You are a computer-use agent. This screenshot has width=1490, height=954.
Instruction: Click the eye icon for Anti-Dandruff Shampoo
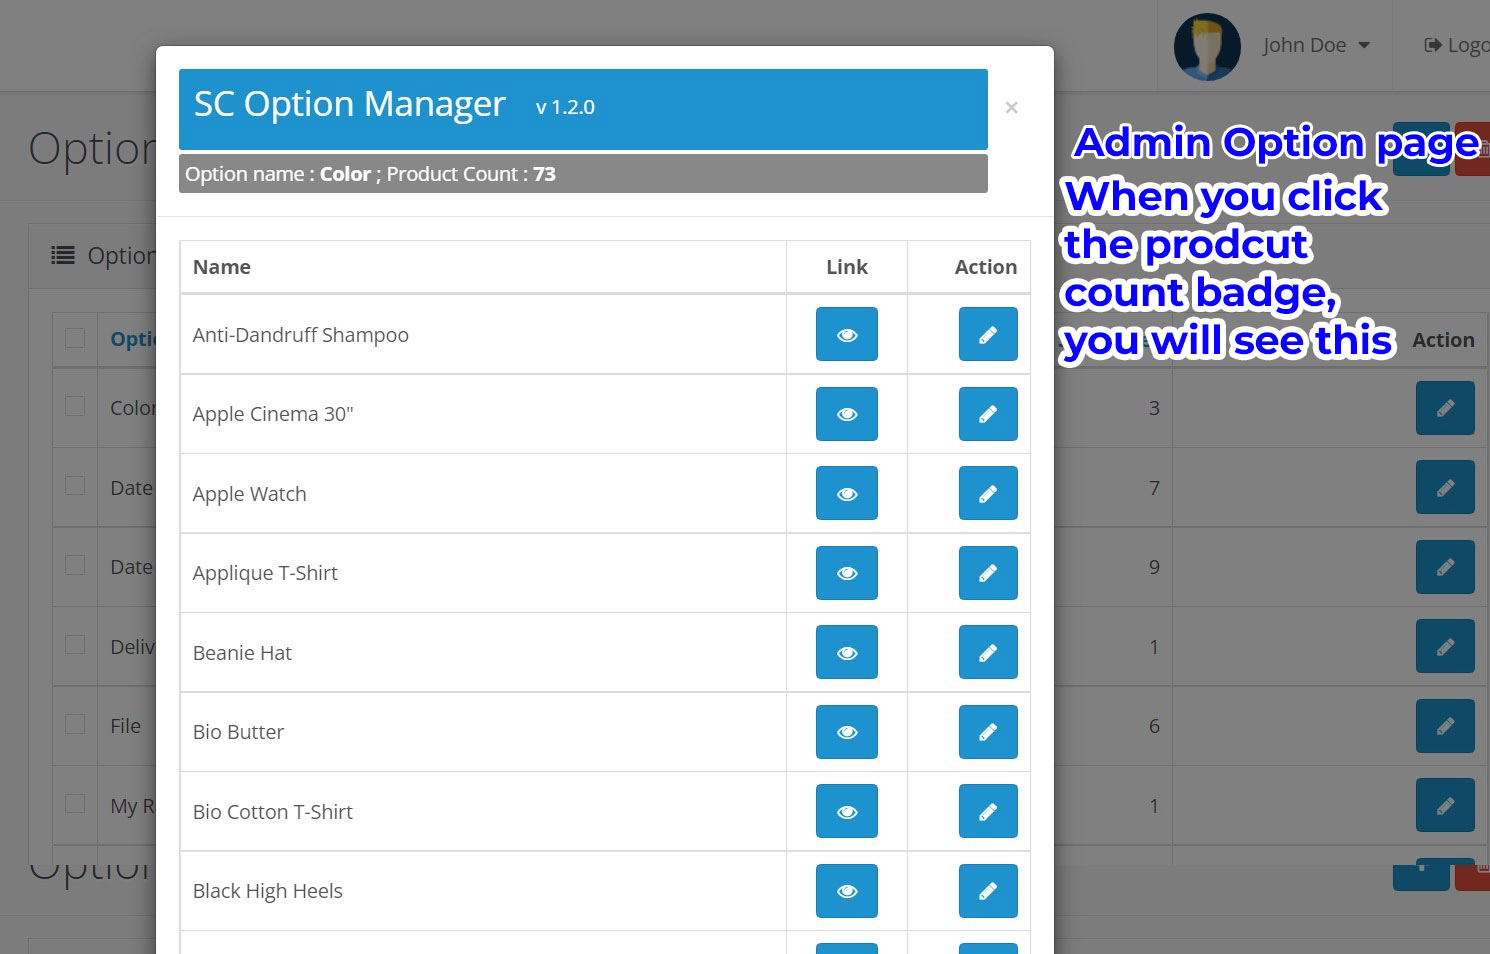[x=846, y=334]
